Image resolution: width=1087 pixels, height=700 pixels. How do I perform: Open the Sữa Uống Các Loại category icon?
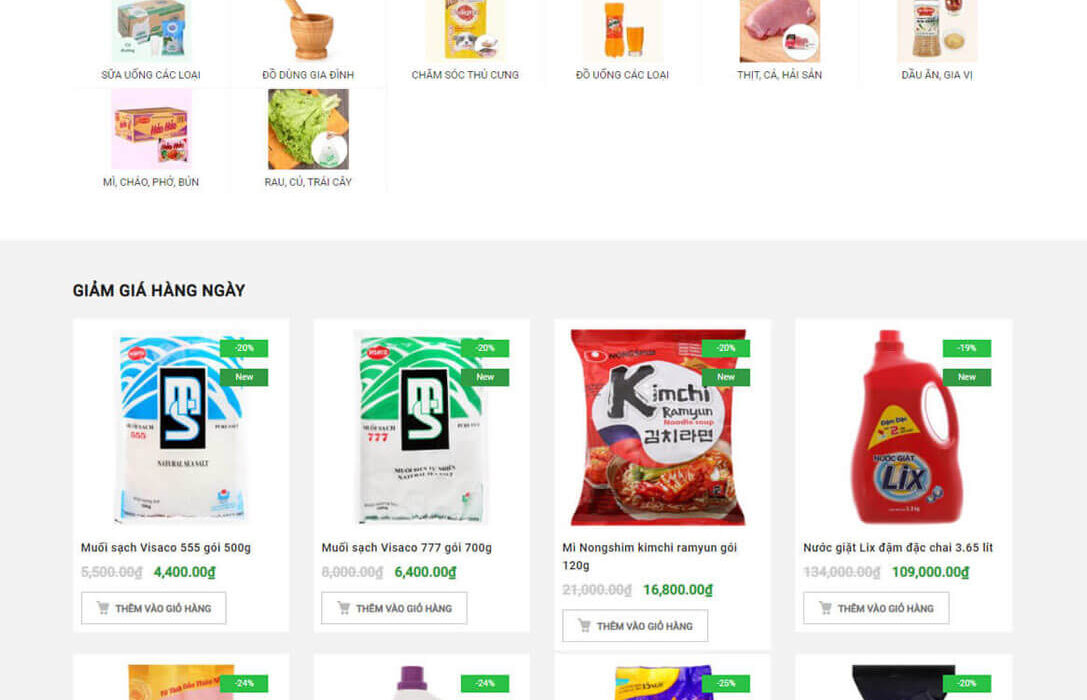point(151,31)
